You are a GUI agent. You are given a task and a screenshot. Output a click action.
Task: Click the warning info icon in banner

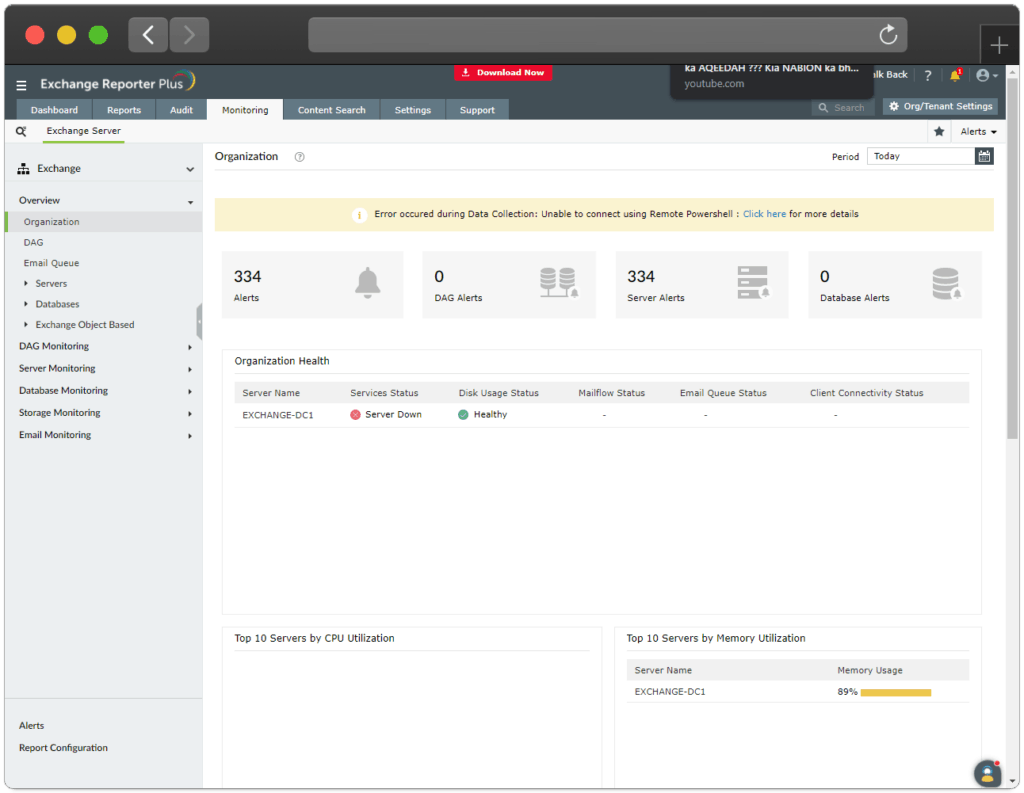[359, 215]
